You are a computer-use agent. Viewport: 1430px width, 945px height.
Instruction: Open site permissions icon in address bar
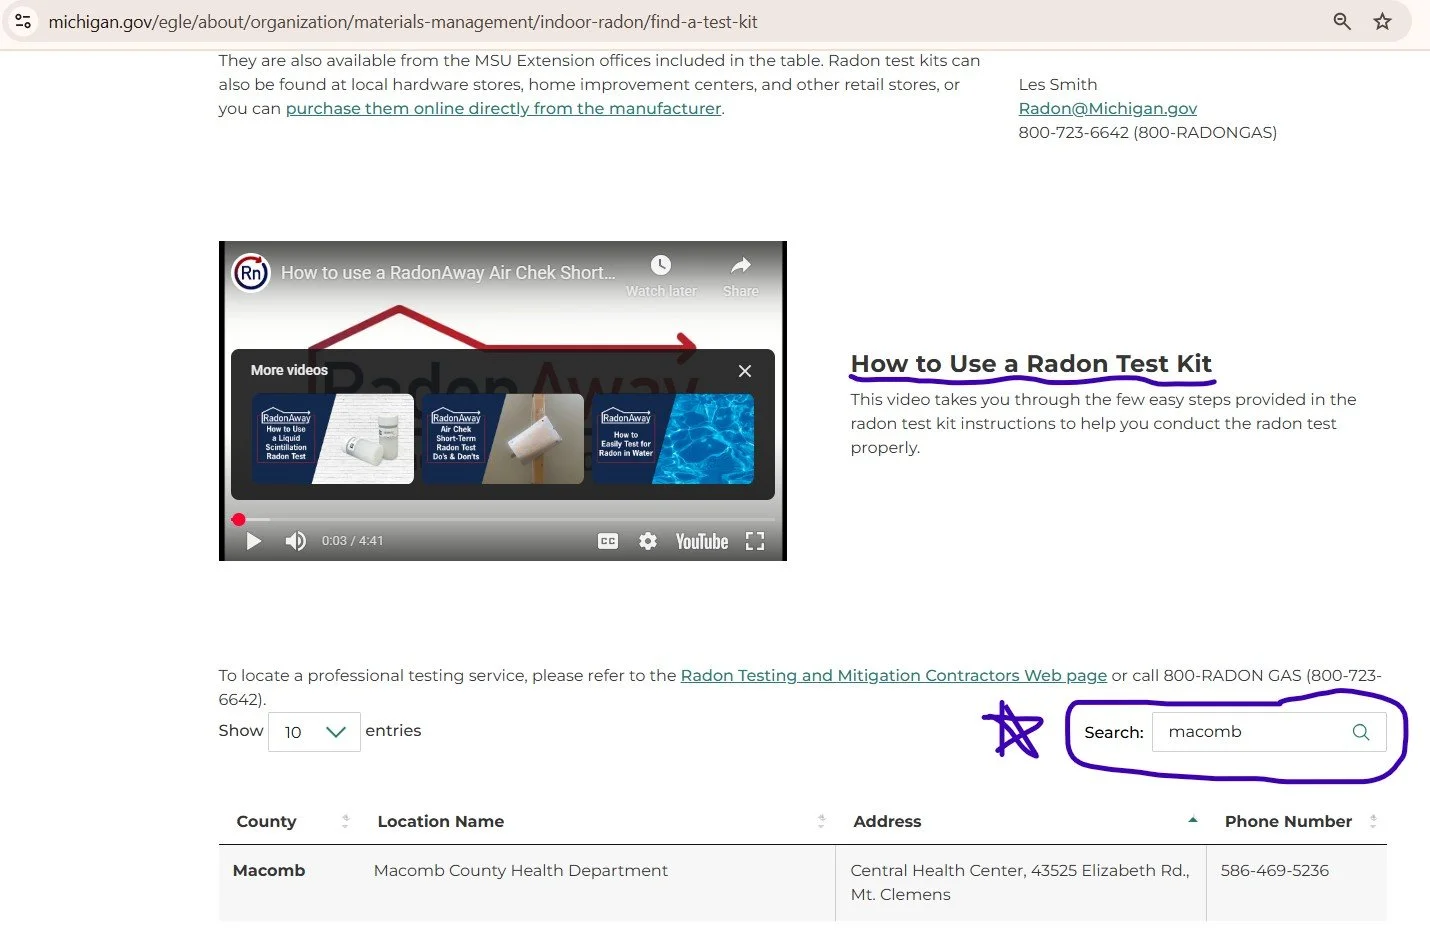[22, 20]
